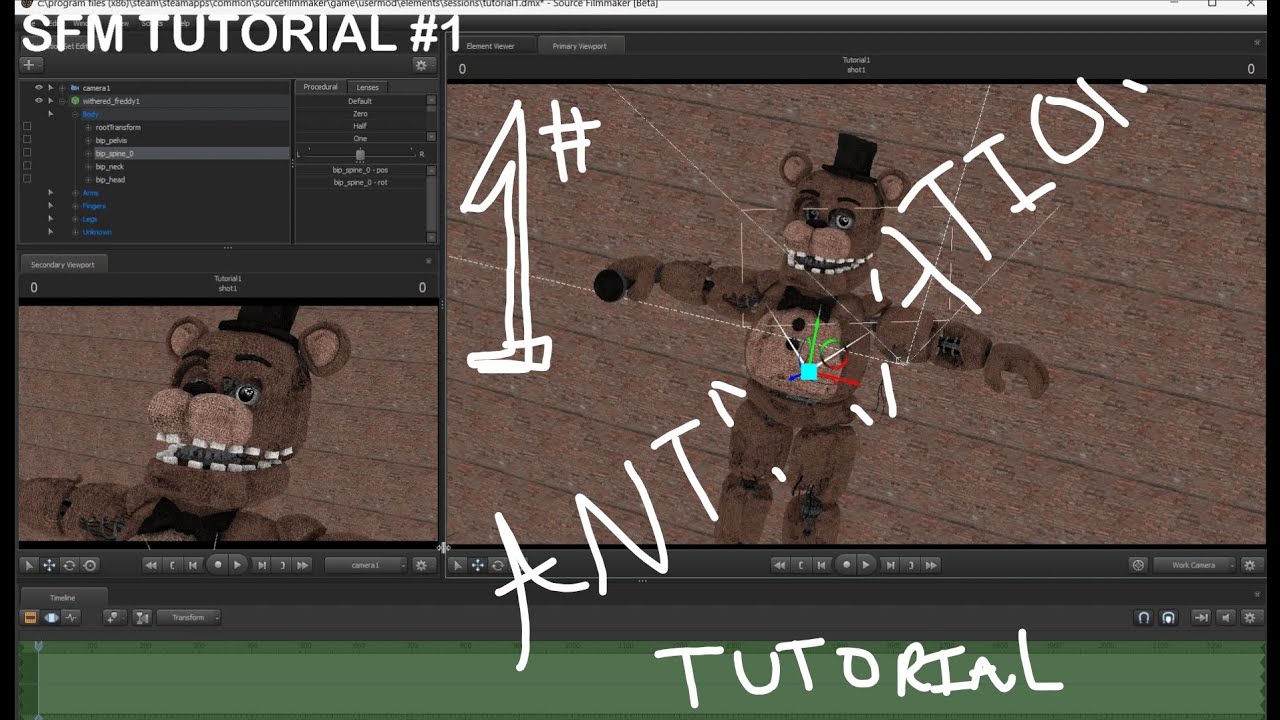Open the Transform dropdown in timeline
The height and width of the screenshot is (720, 1280).
pyautogui.click(x=189, y=618)
